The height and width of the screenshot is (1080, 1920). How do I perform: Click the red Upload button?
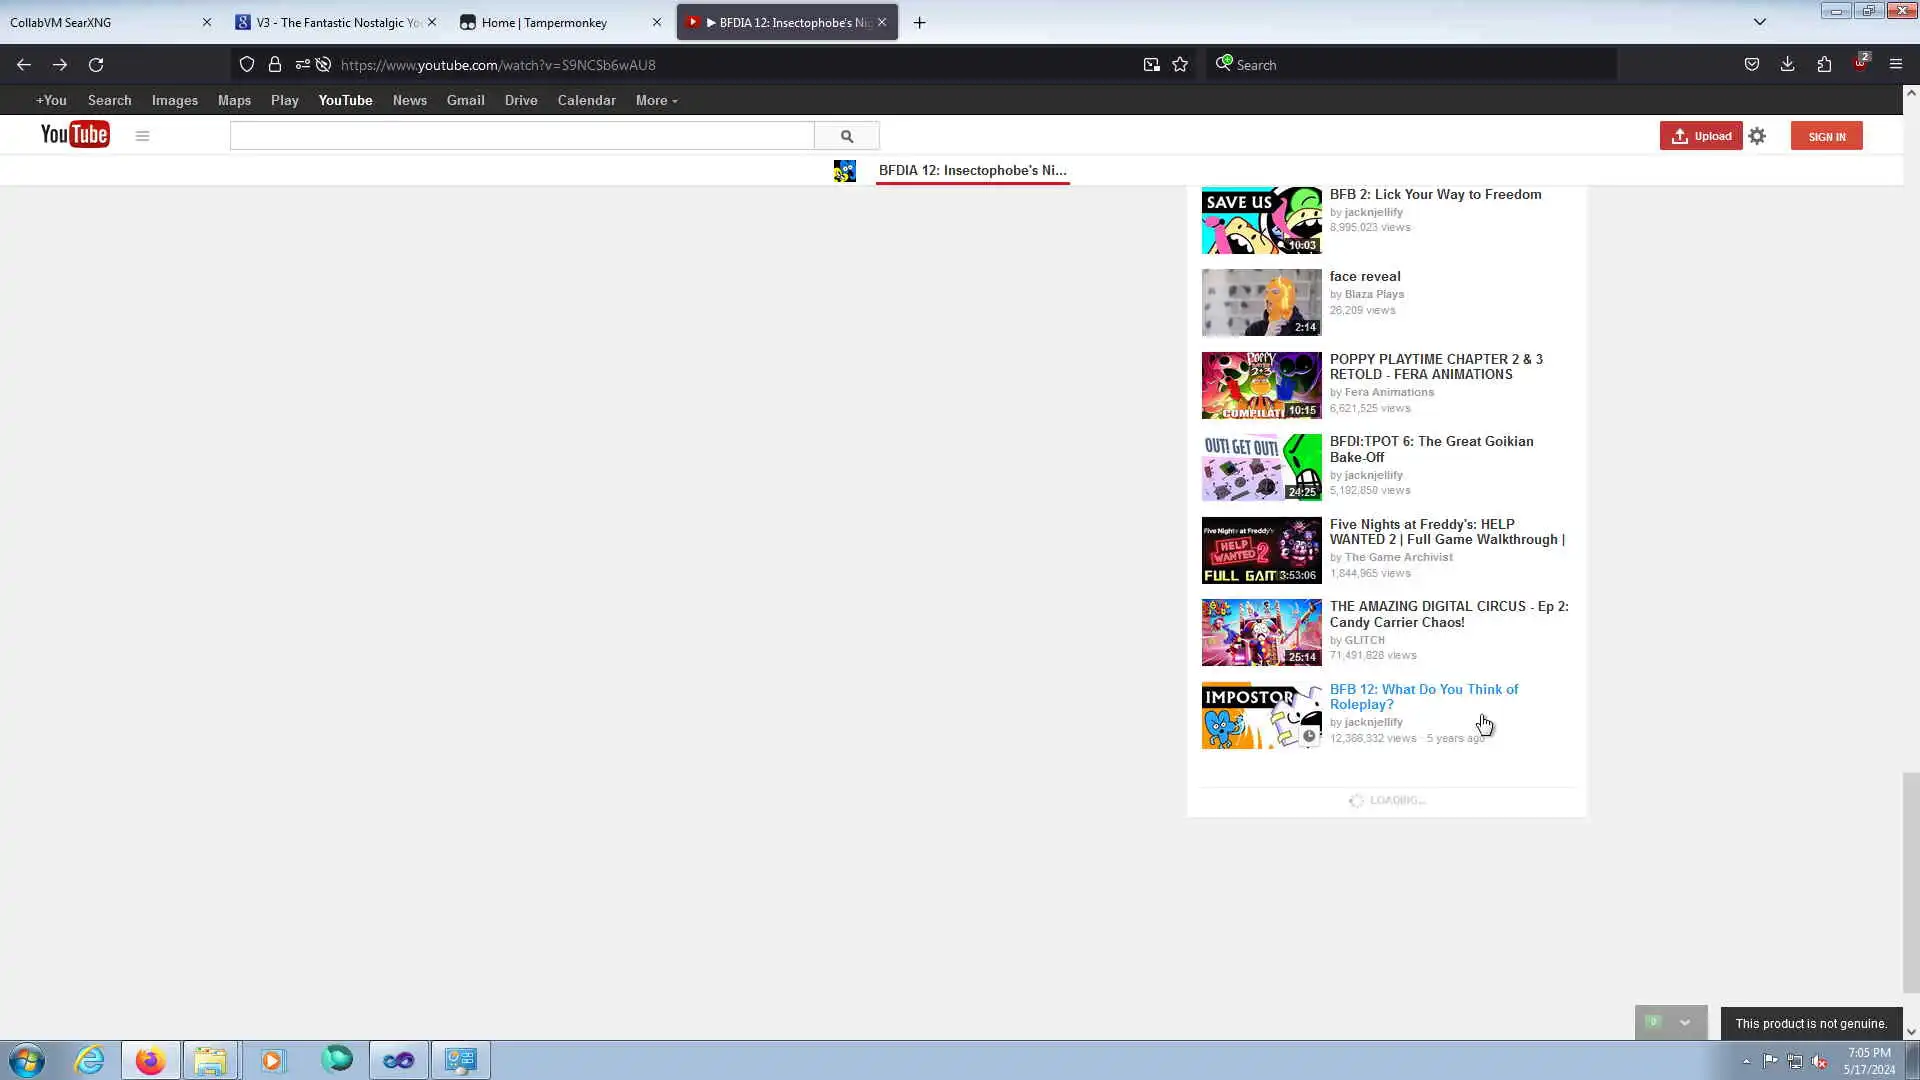point(1700,136)
